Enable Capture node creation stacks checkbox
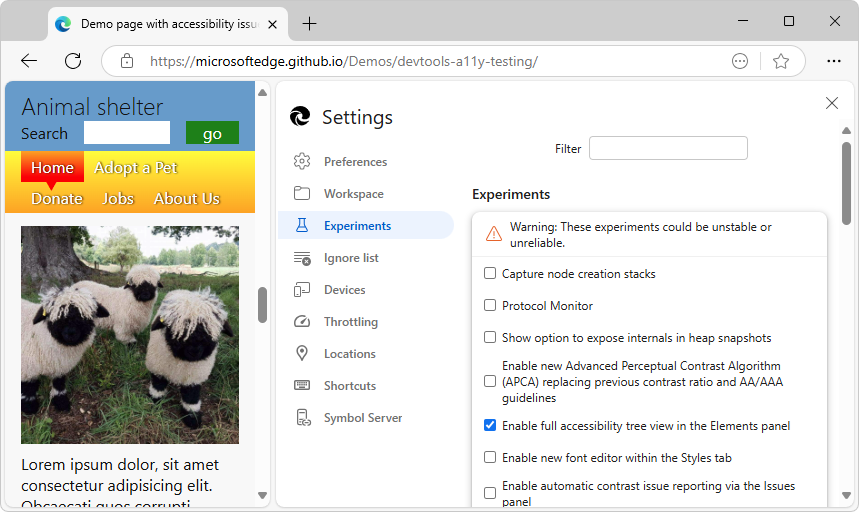 (x=490, y=274)
